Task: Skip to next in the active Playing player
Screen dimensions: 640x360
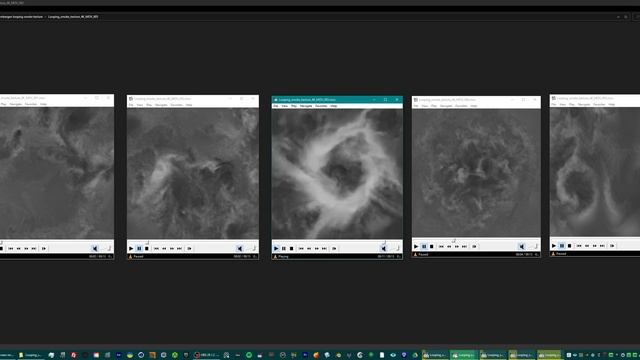Action: click(324, 248)
